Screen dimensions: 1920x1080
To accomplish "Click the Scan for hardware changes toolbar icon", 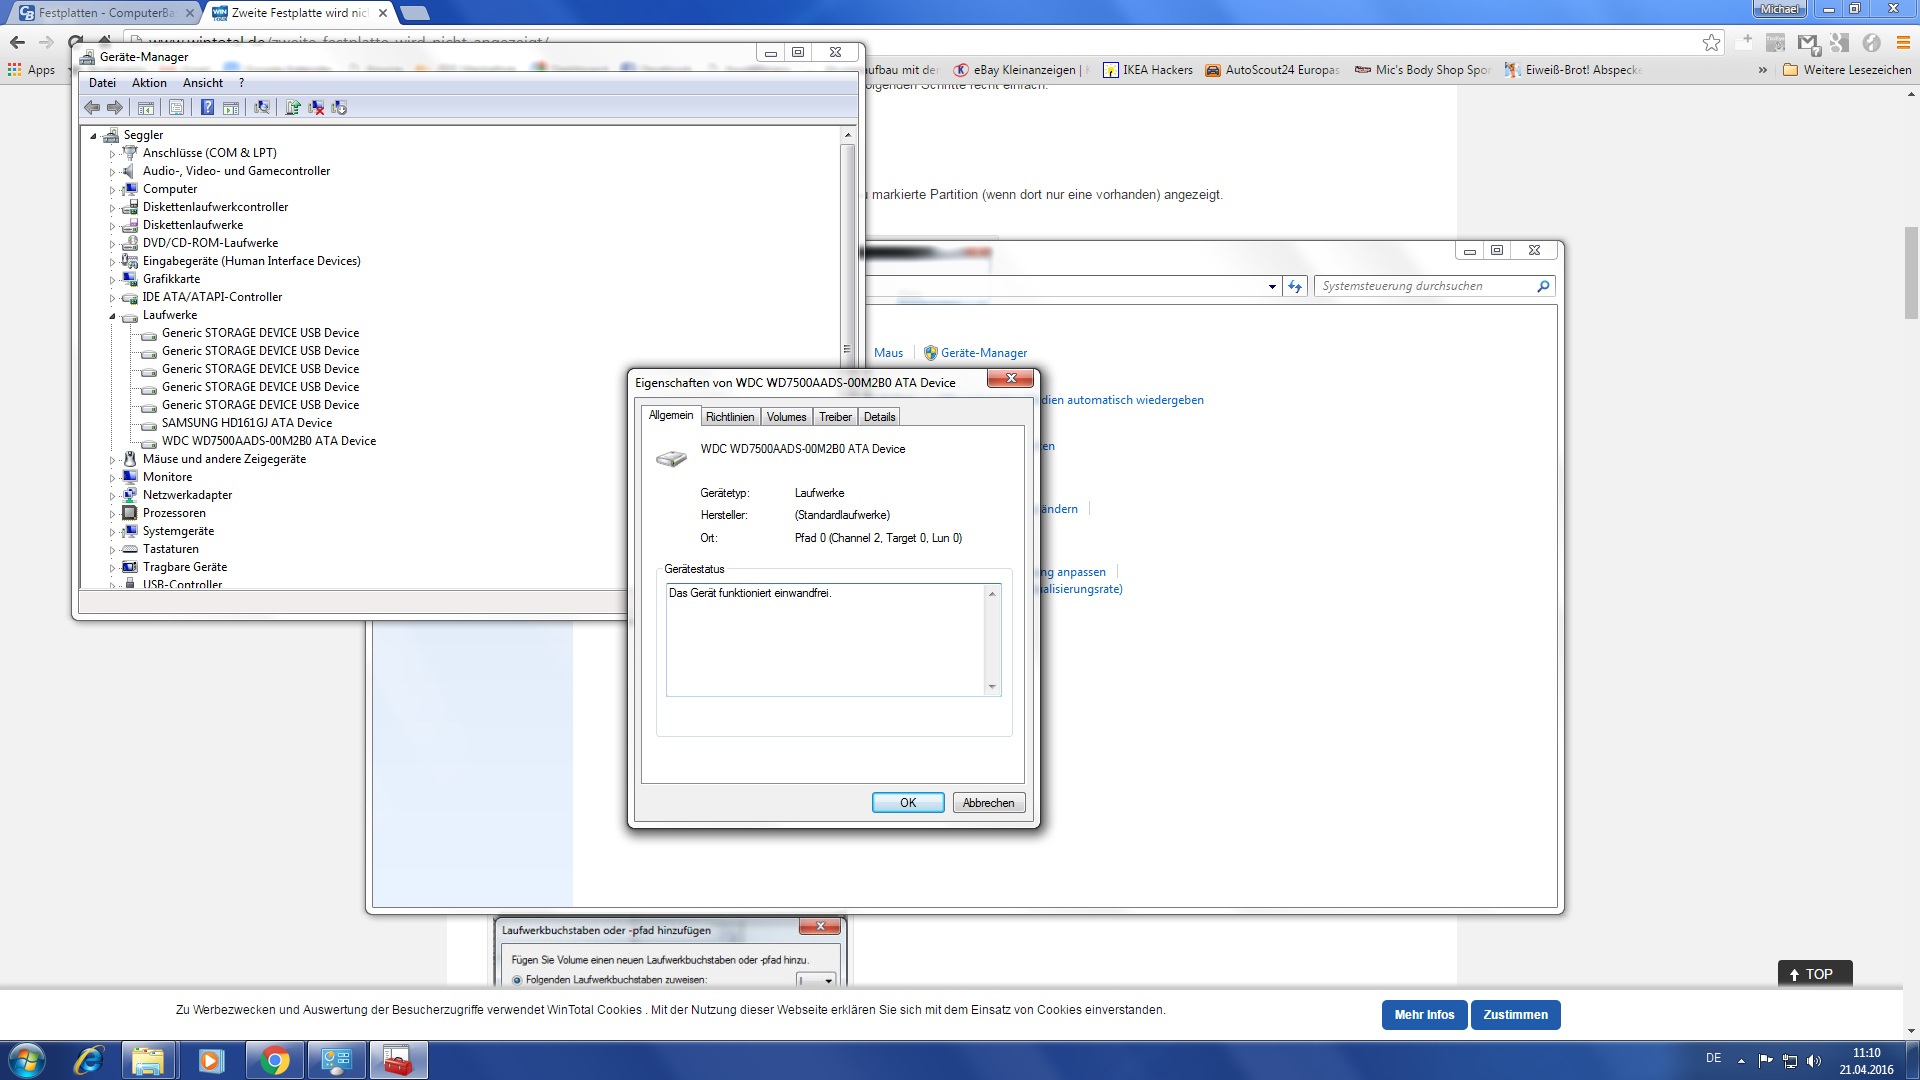I will click(x=262, y=107).
